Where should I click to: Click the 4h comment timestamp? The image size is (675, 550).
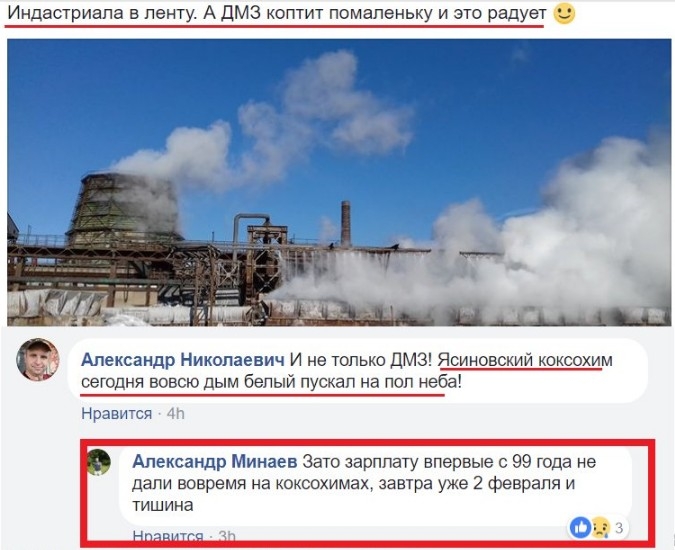coord(176,414)
